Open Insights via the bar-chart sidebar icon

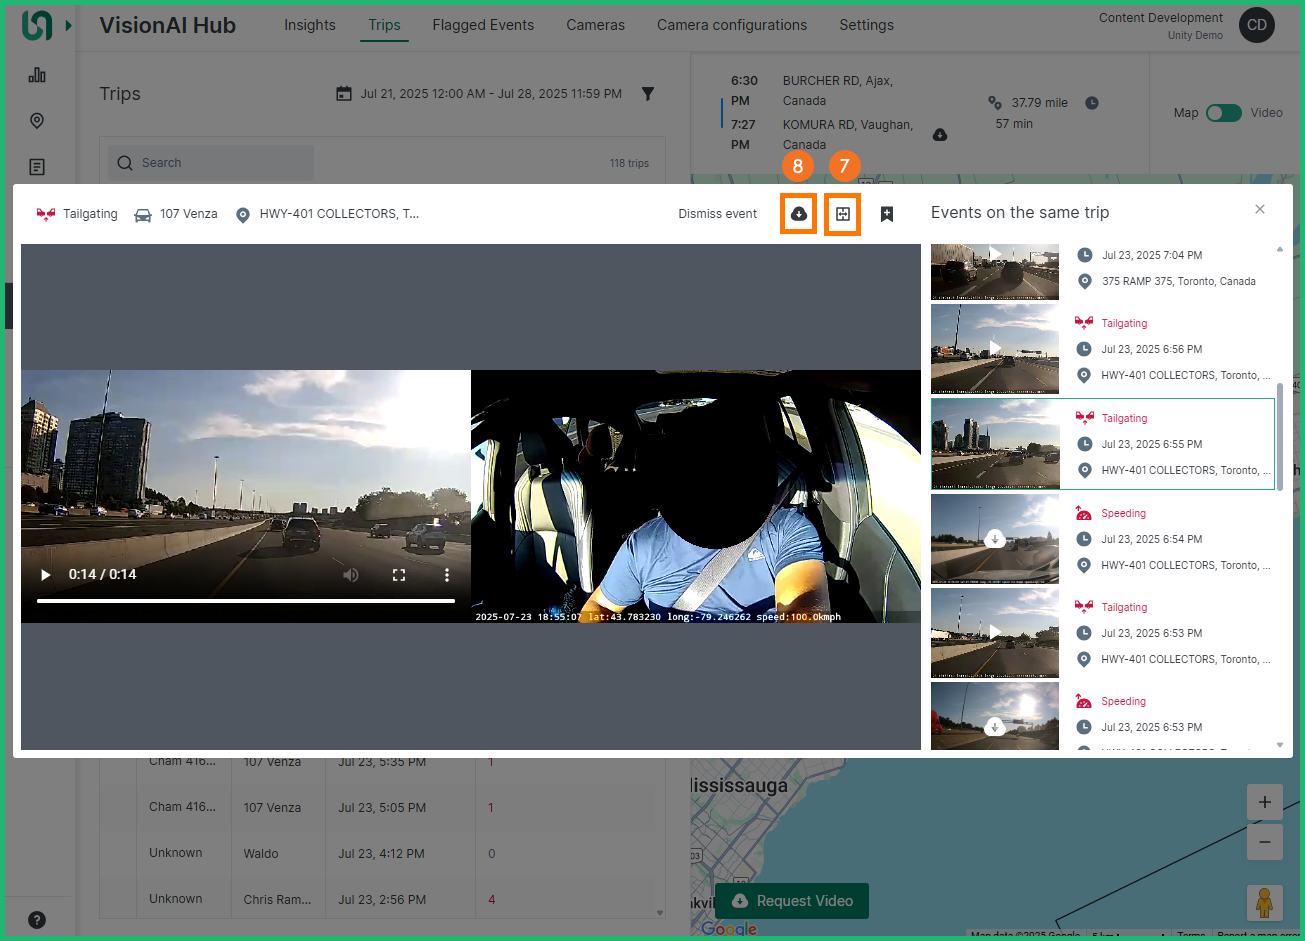[36, 74]
